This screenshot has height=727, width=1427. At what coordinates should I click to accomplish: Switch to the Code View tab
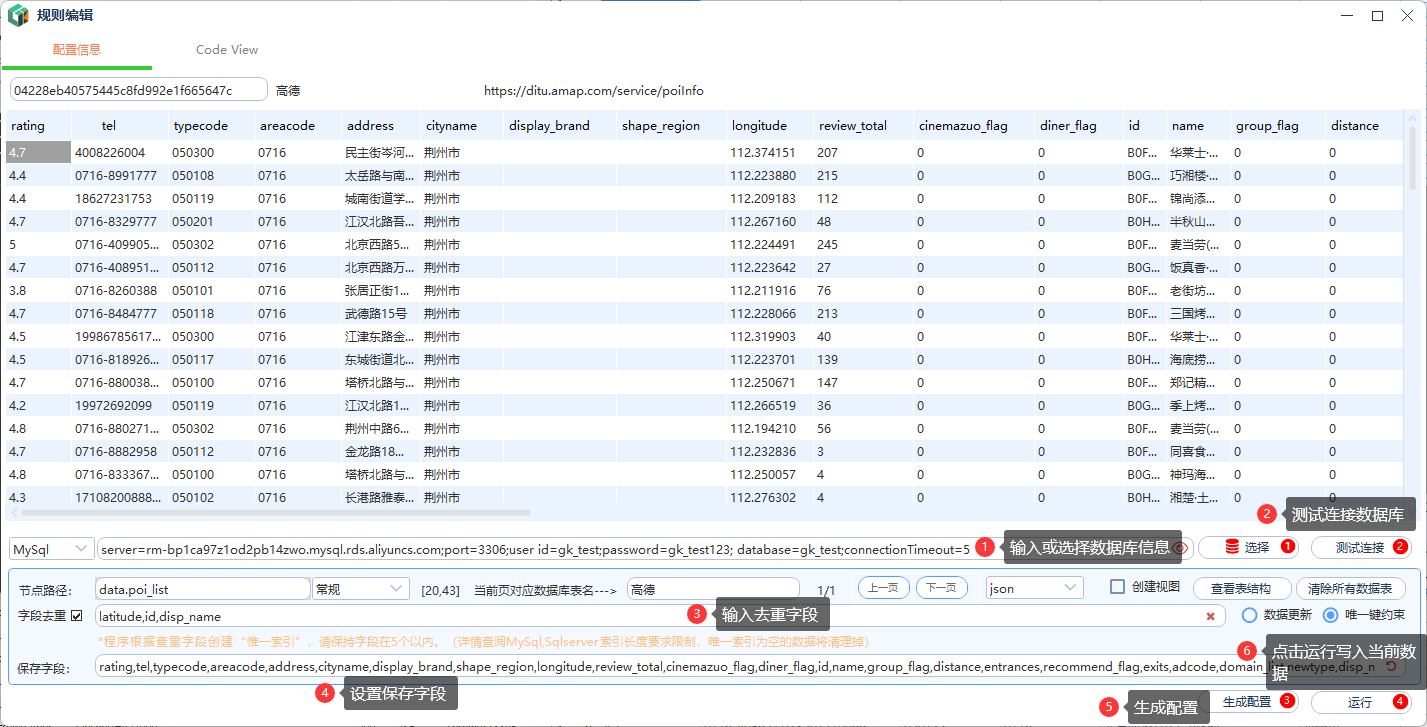(x=227, y=50)
